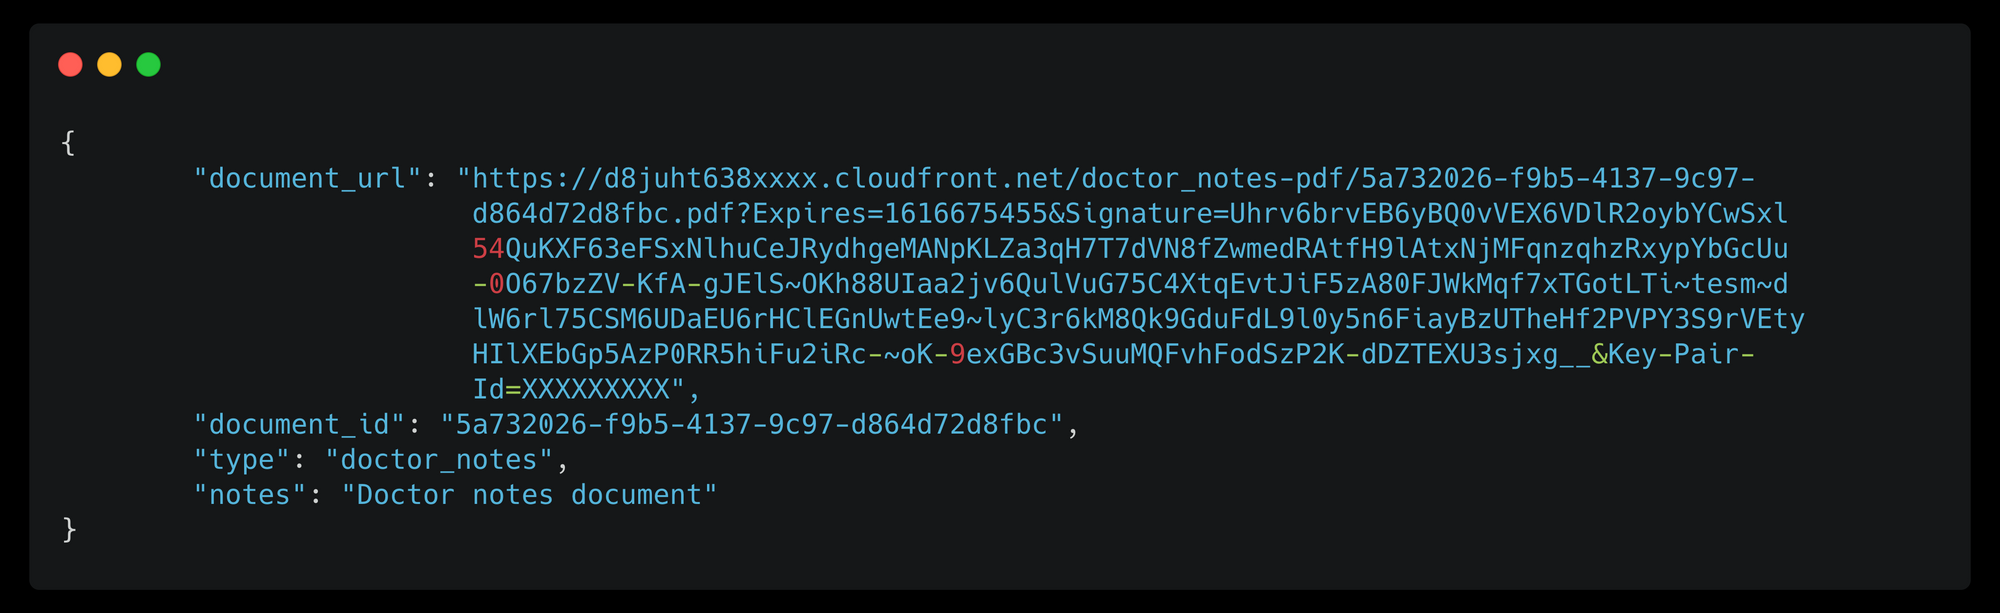Viewport: 2000px width, 613px height.
Task: Click the "notes" key
Action: [x=249, y=495]
